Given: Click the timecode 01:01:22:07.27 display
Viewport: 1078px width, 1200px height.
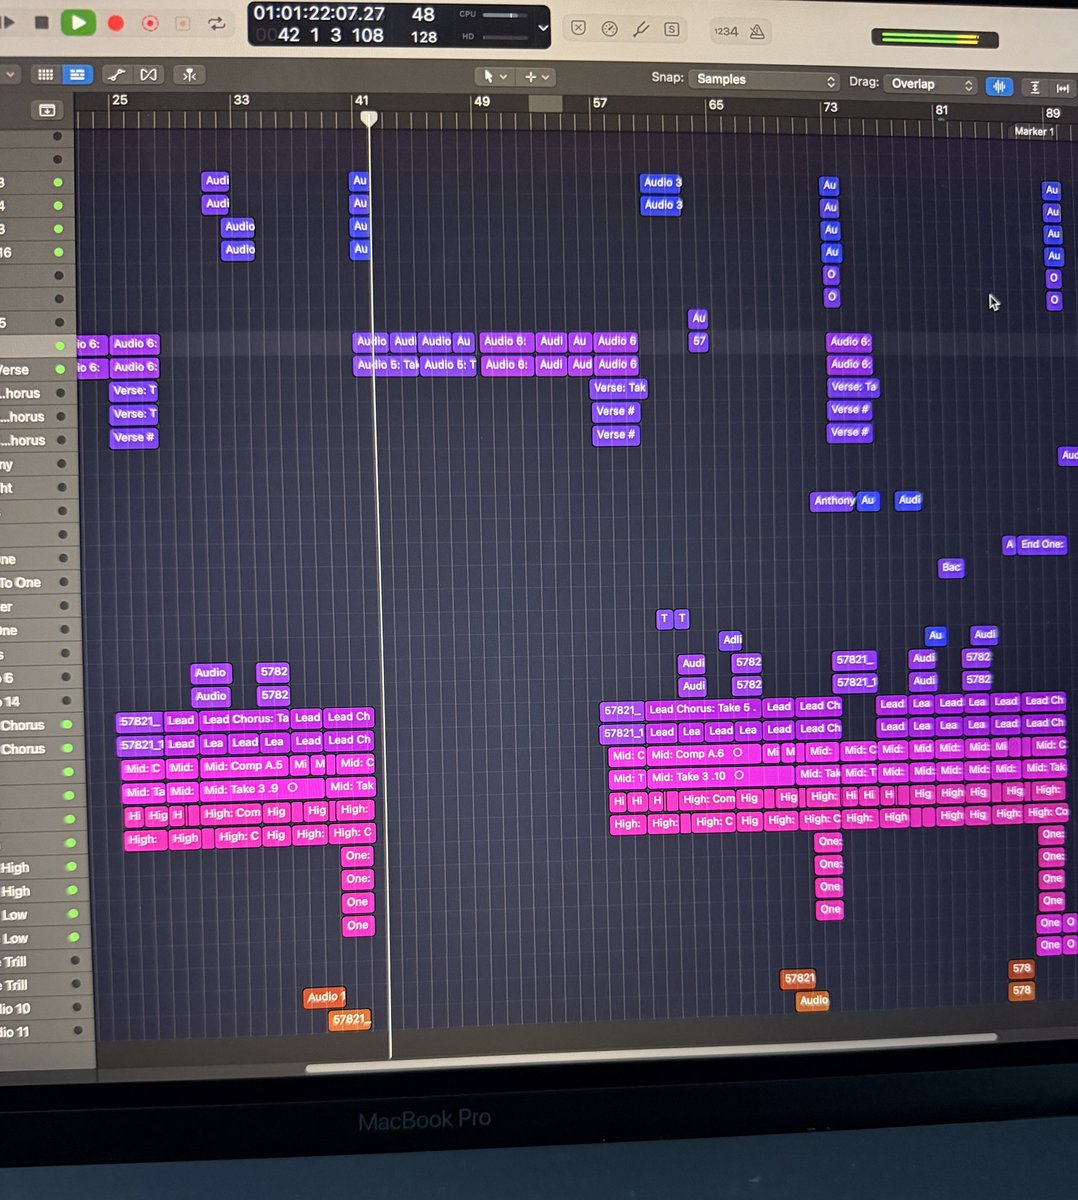Looking at the screenshot, I should tap(319, 13).
